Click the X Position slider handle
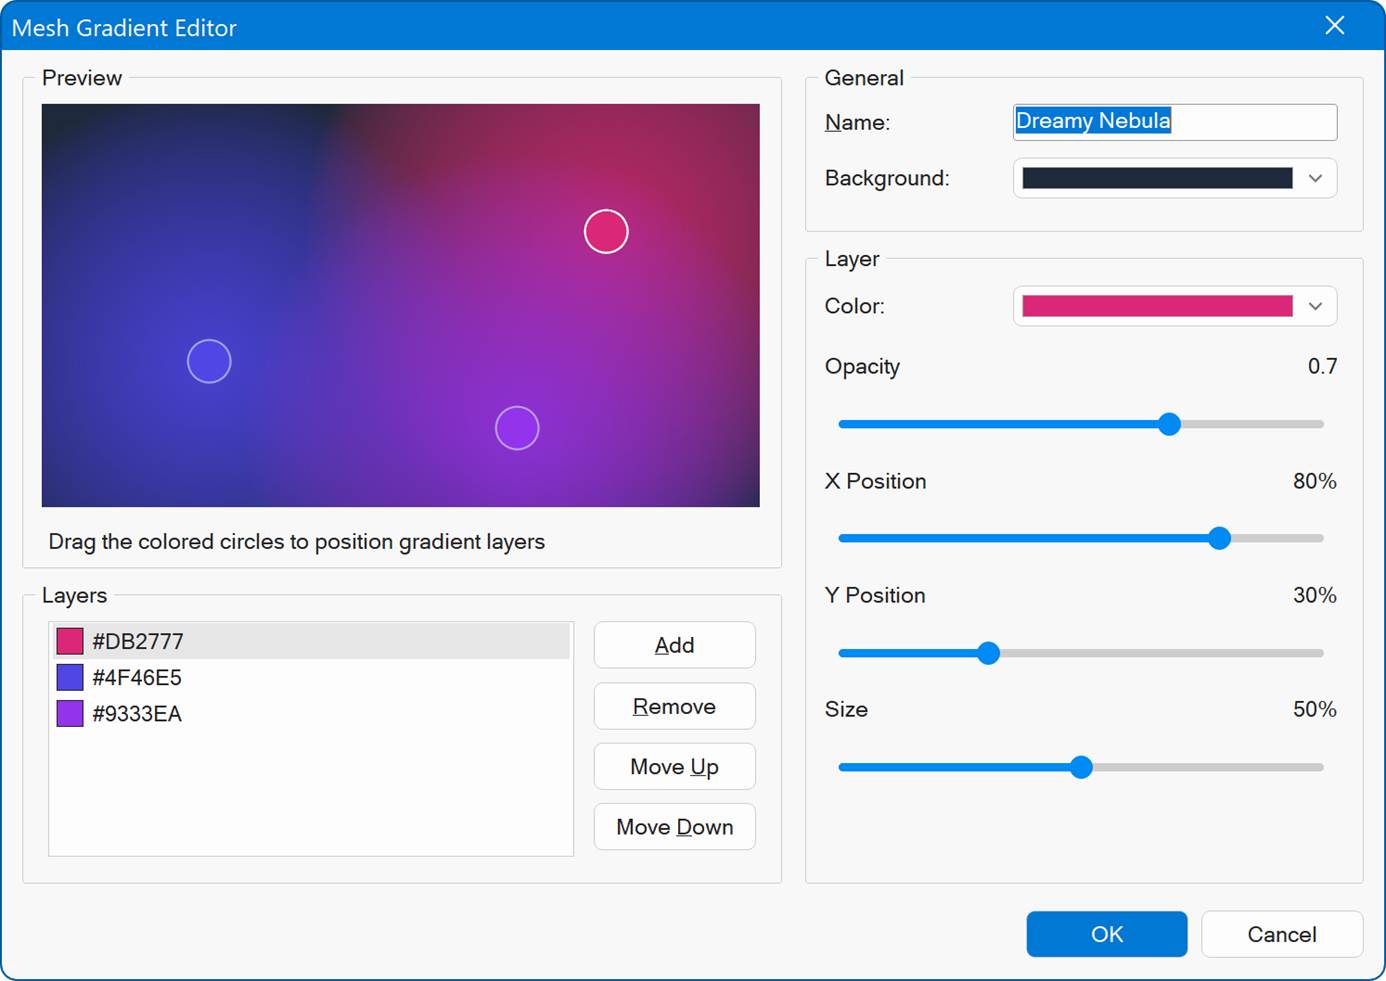This screenshot has height=981, width=1386. (1219, 538)
